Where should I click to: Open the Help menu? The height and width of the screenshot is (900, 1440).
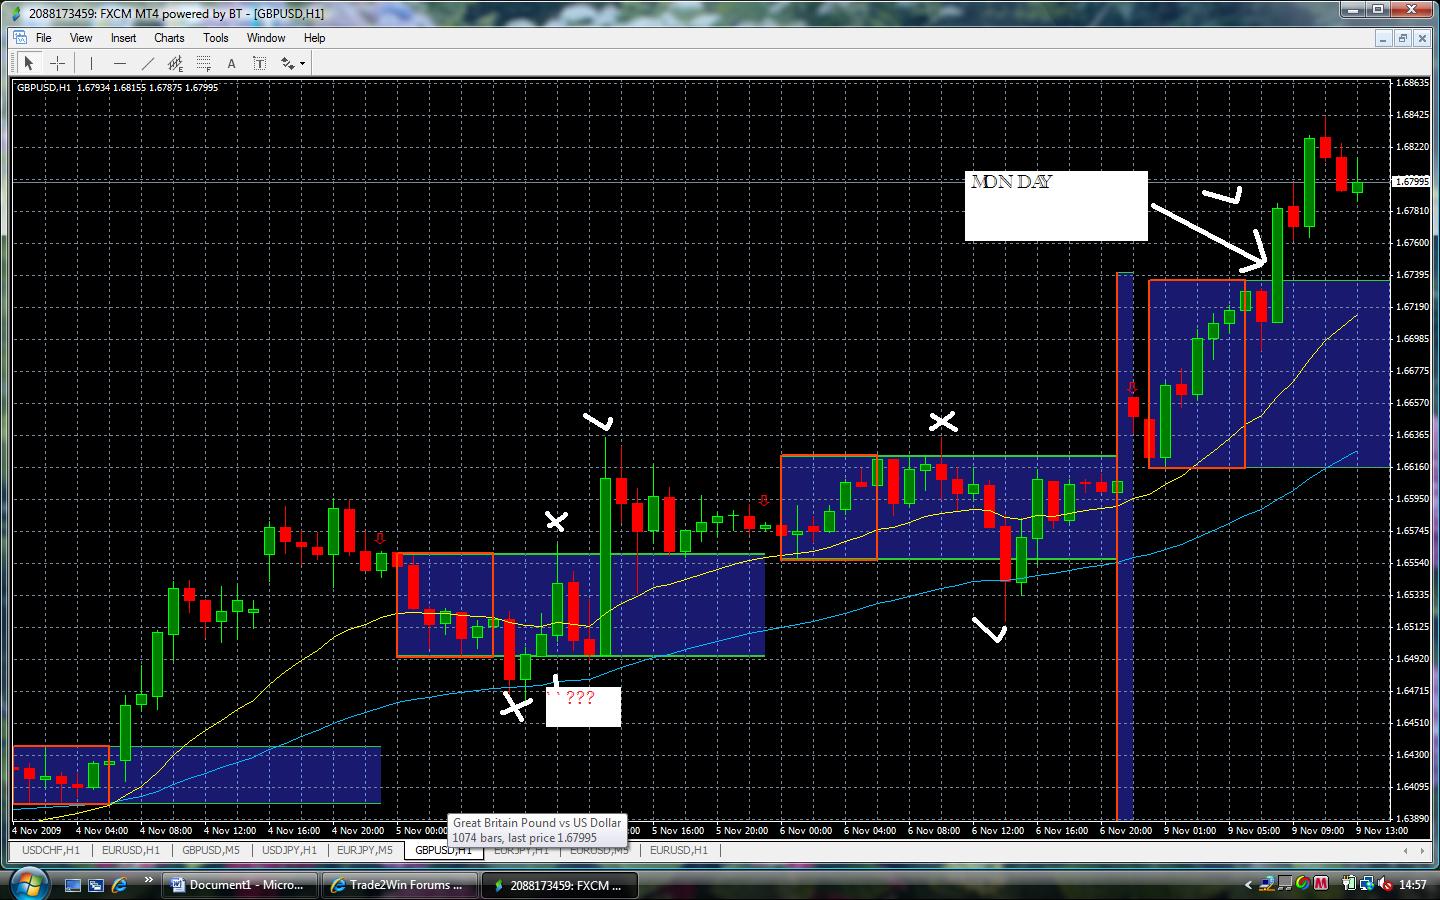point(314,38)
